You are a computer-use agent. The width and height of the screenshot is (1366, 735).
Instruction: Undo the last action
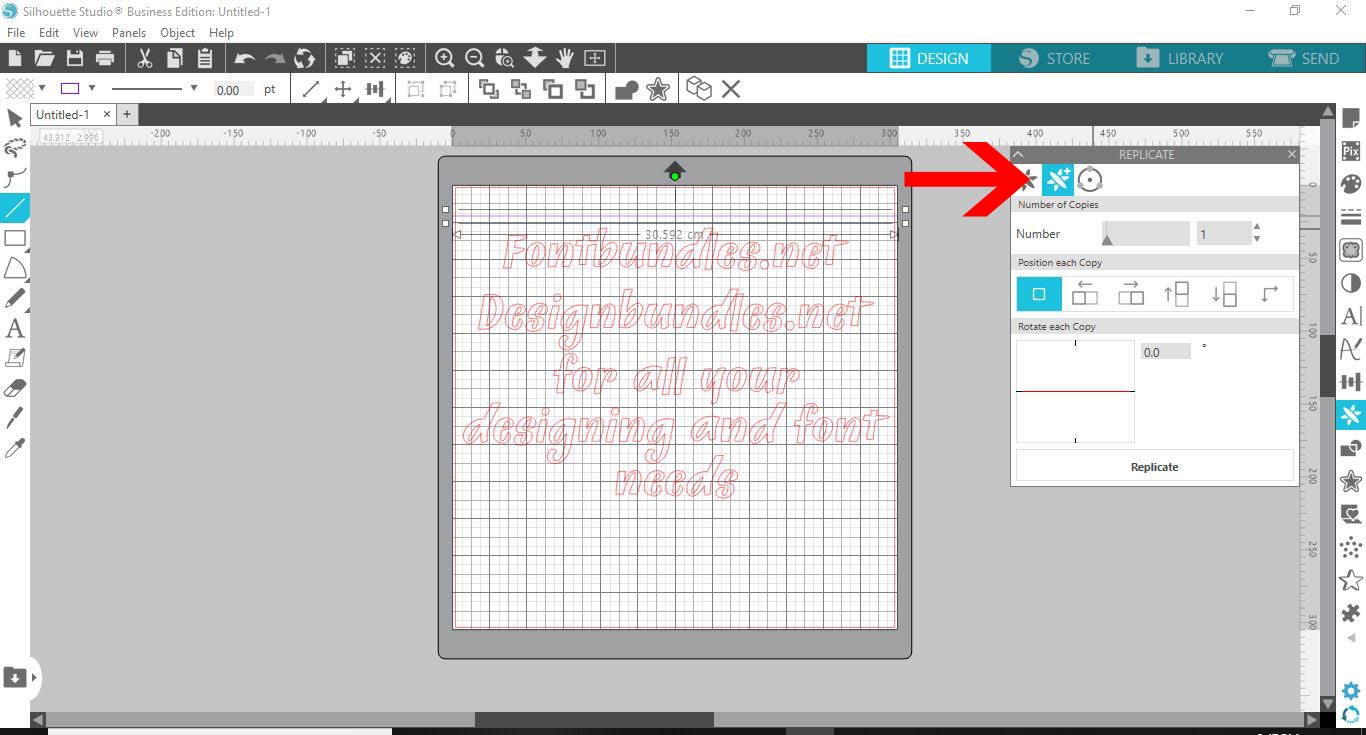[245, 59]
